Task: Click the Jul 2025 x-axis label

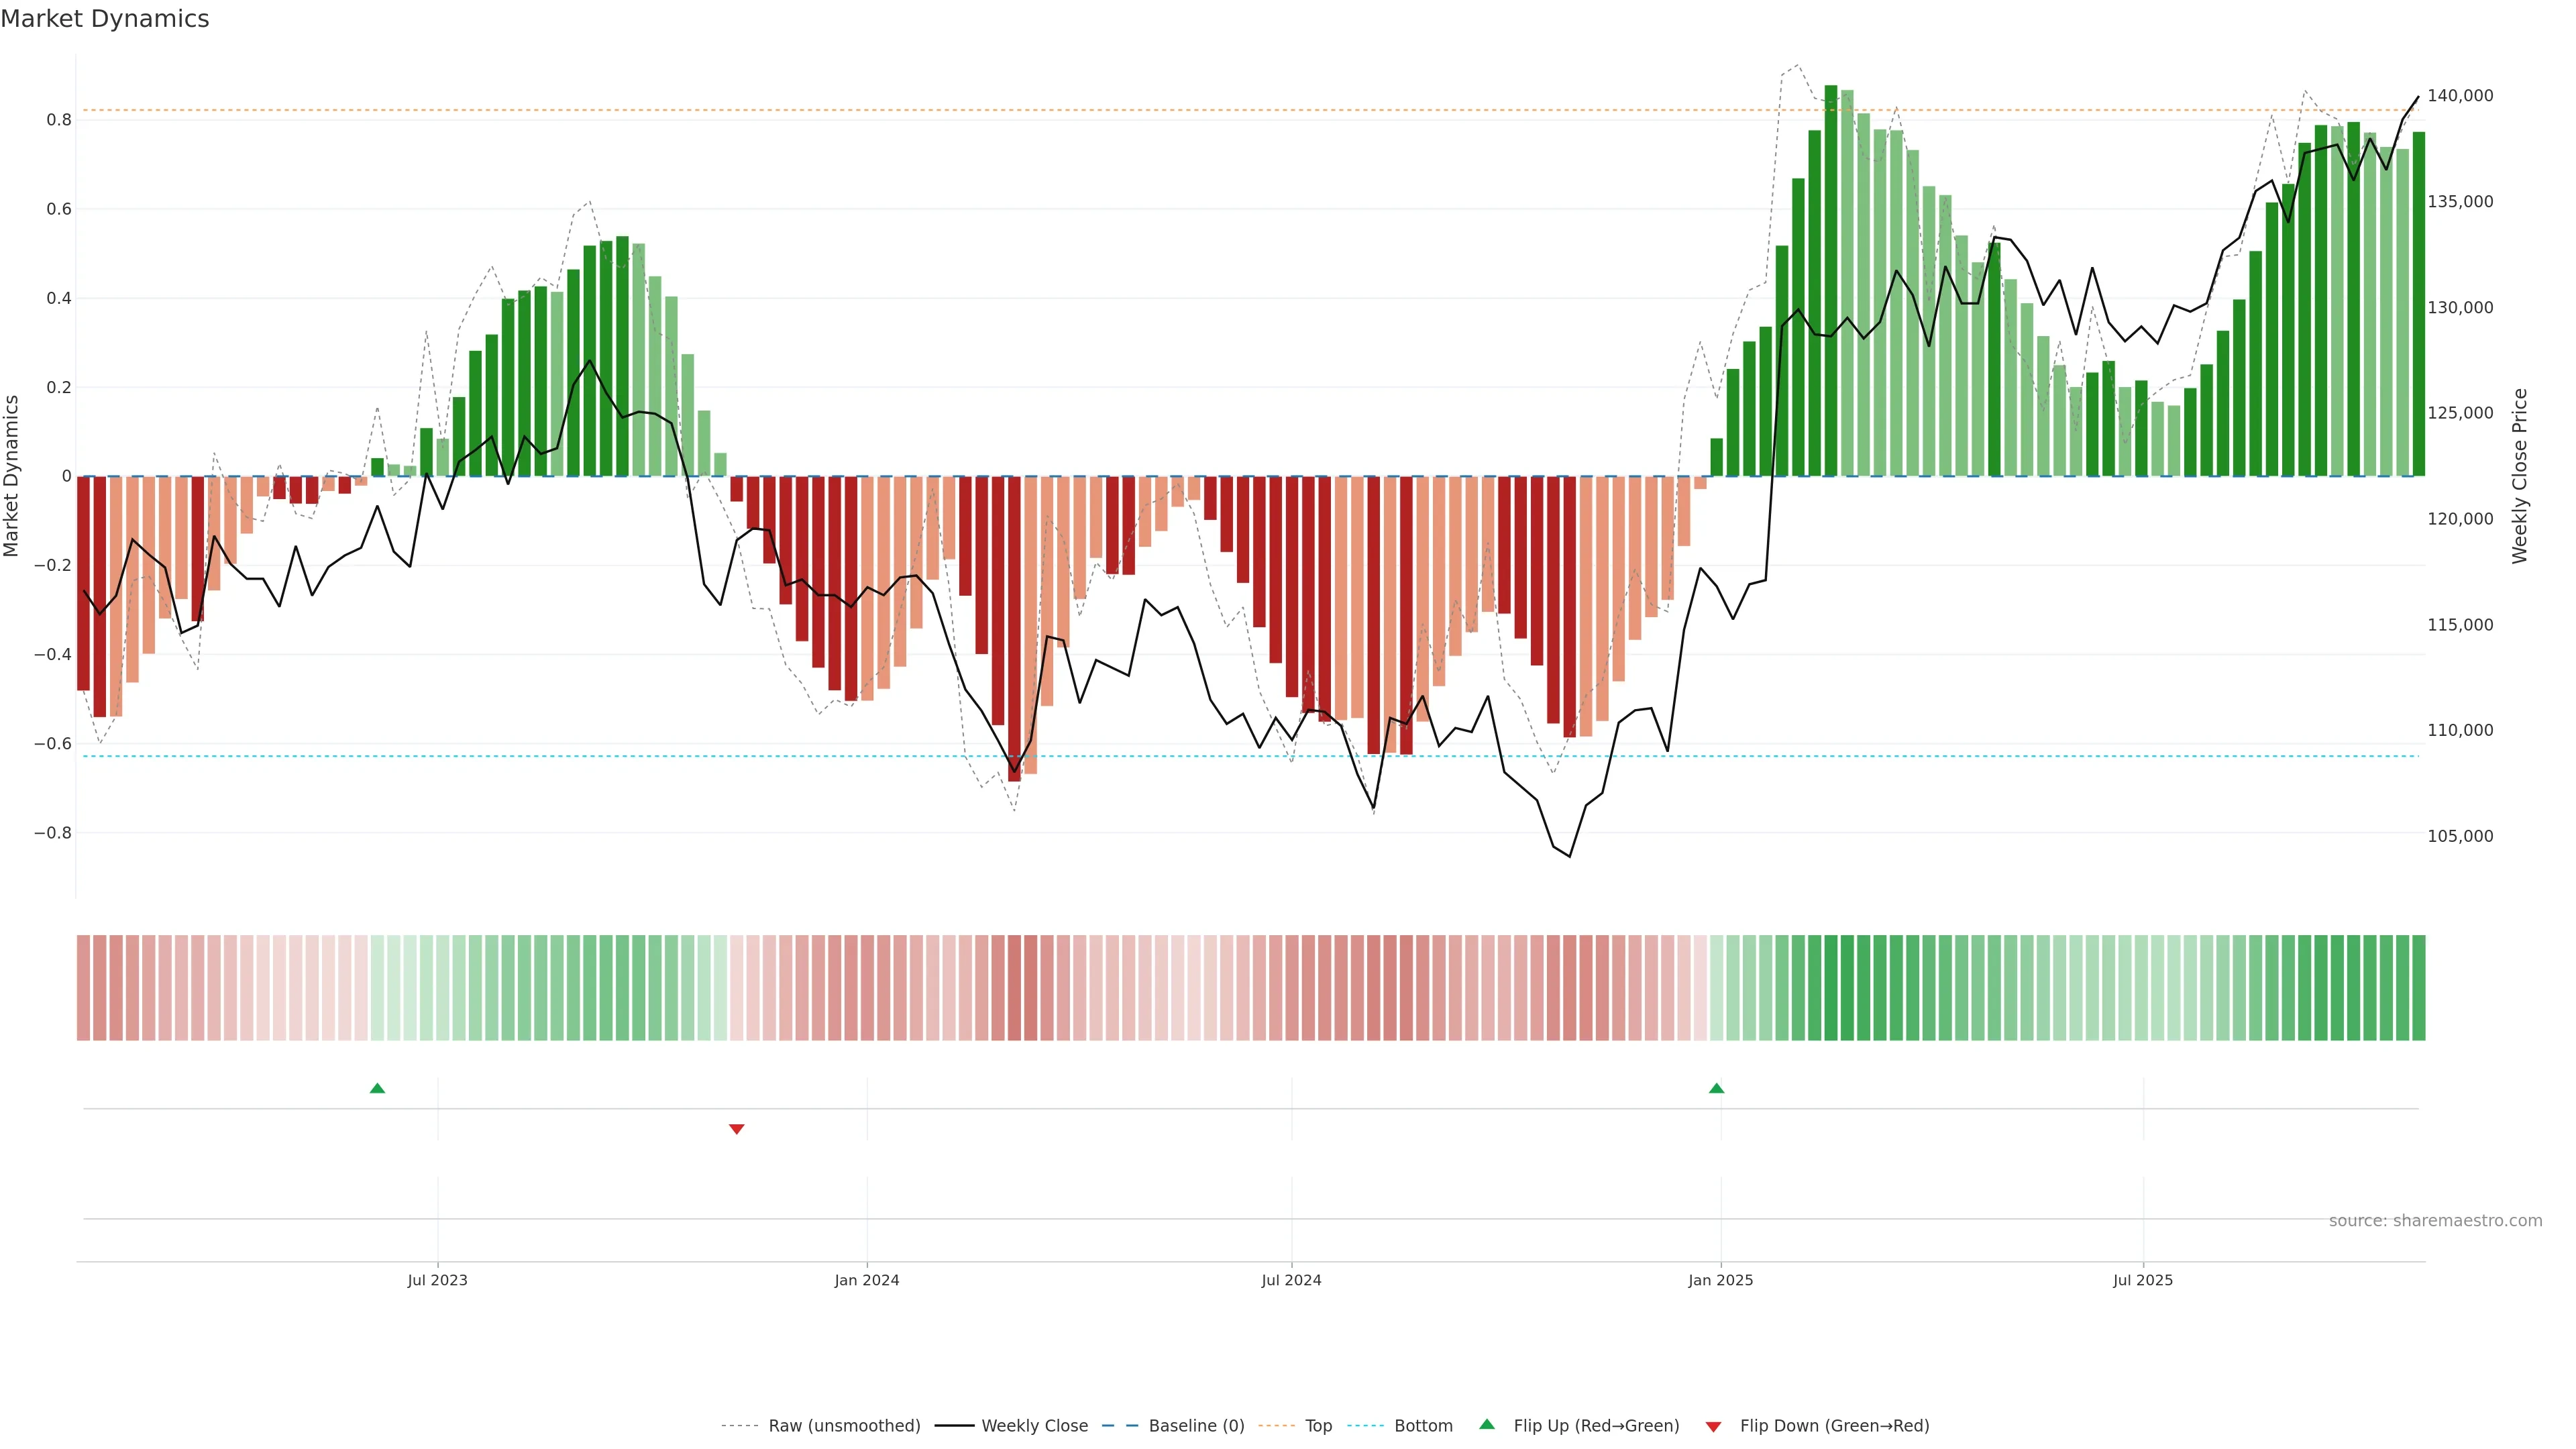Action: pyautogui.click(x=2142, y=1280)
